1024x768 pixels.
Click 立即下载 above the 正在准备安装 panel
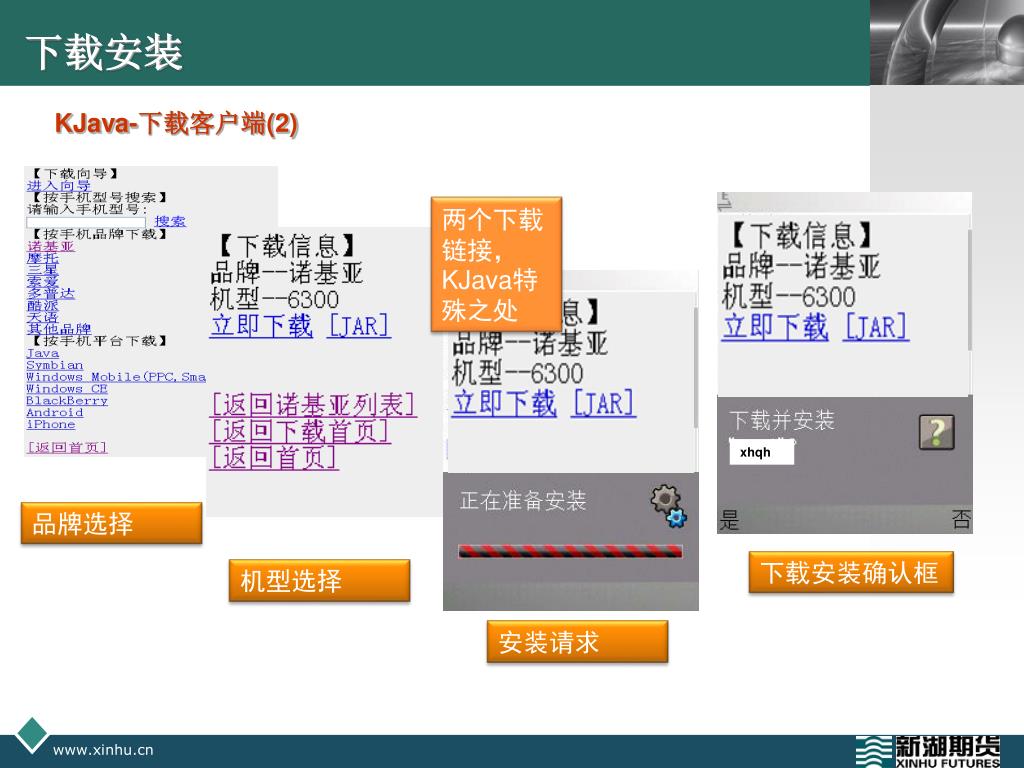(x=505, y=403)
